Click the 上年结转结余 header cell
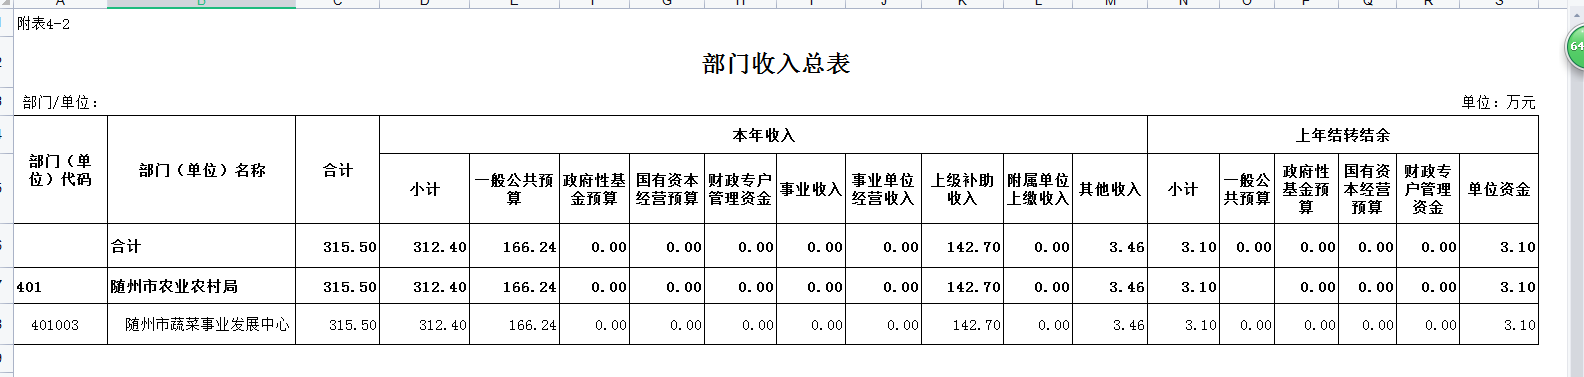 (x=1343, y=135)
